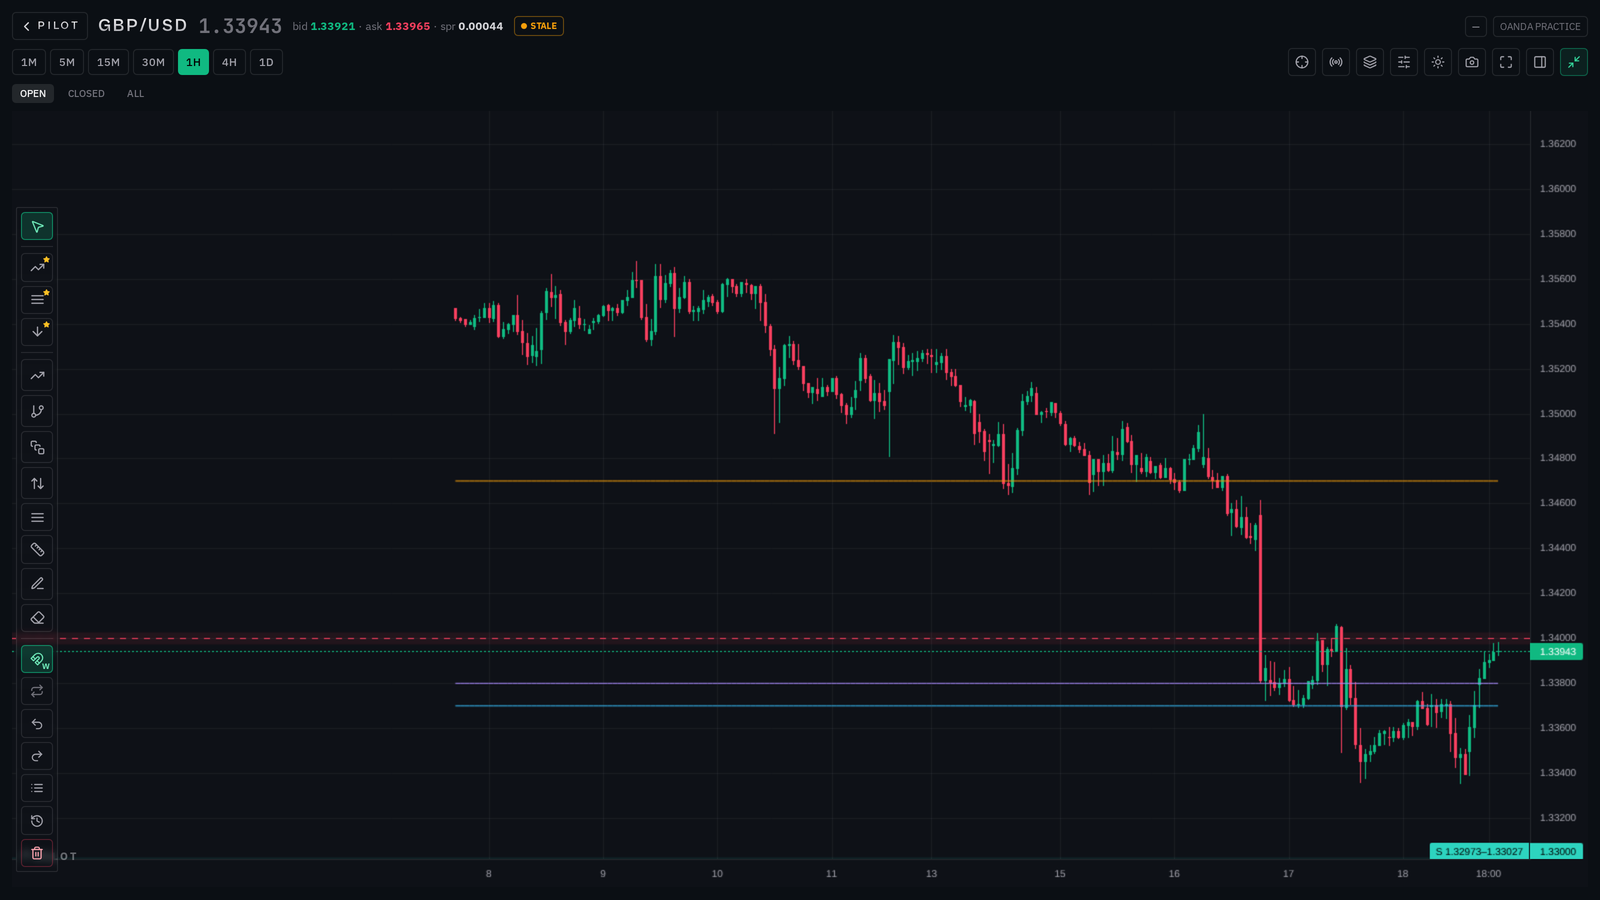Choose the 1D timeframe

(266, 62)
